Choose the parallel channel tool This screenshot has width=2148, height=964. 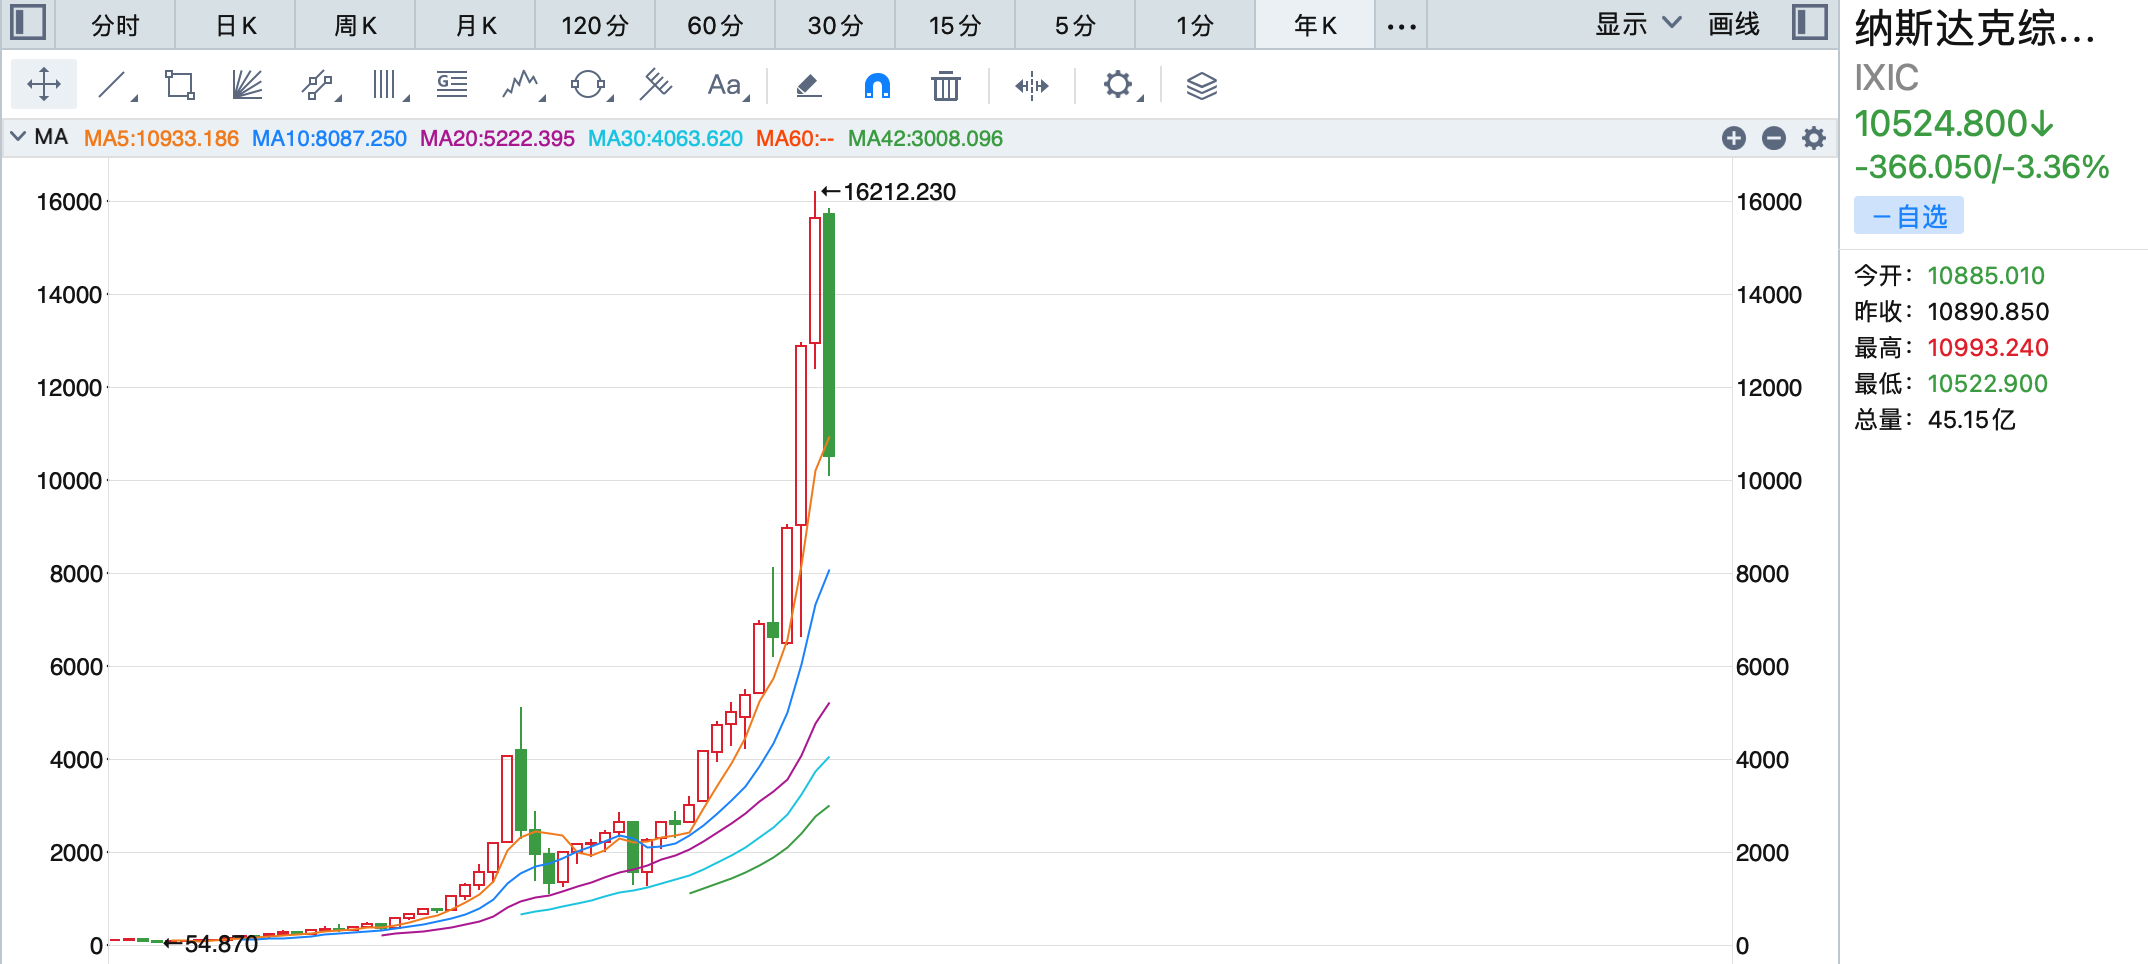coord(316,86)
